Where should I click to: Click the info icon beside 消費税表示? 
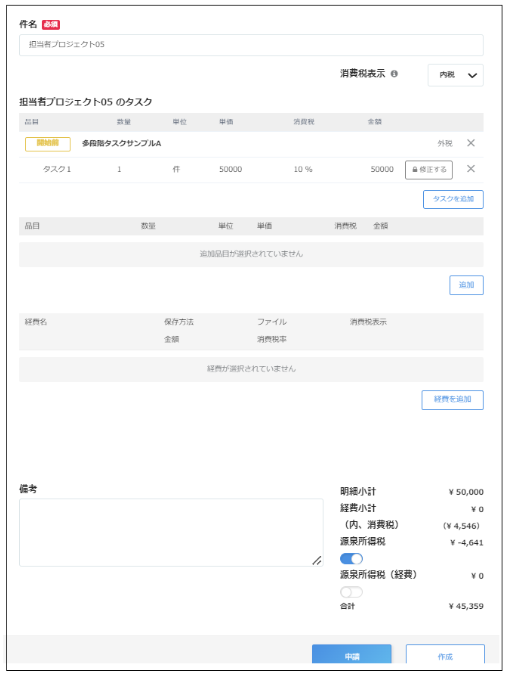coord(394,74)
